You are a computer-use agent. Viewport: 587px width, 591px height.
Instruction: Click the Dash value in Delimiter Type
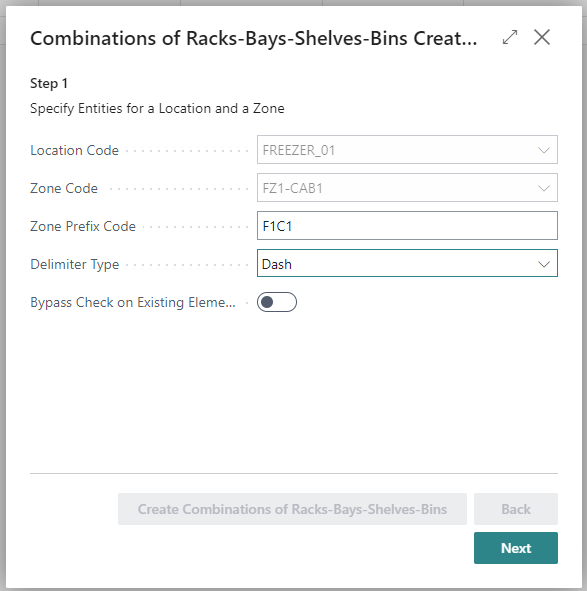click(277, 264)
